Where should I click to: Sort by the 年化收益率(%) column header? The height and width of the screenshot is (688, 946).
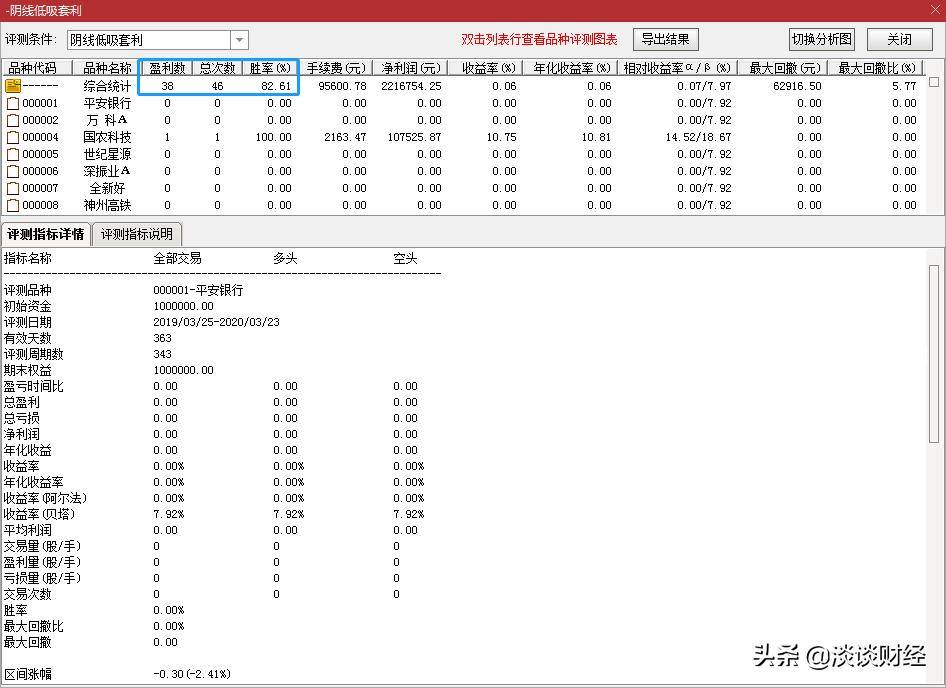[571, 68]
